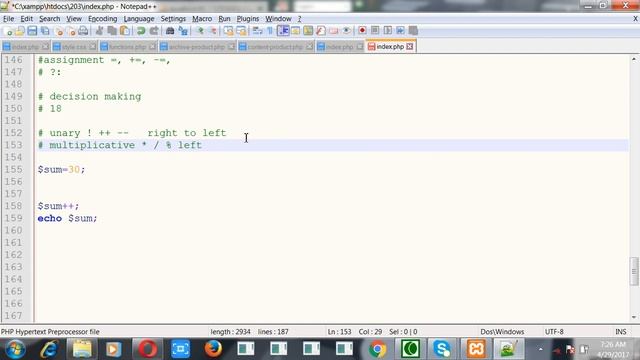Open the Search menu
640x360 pixels.
coord(49,19)
